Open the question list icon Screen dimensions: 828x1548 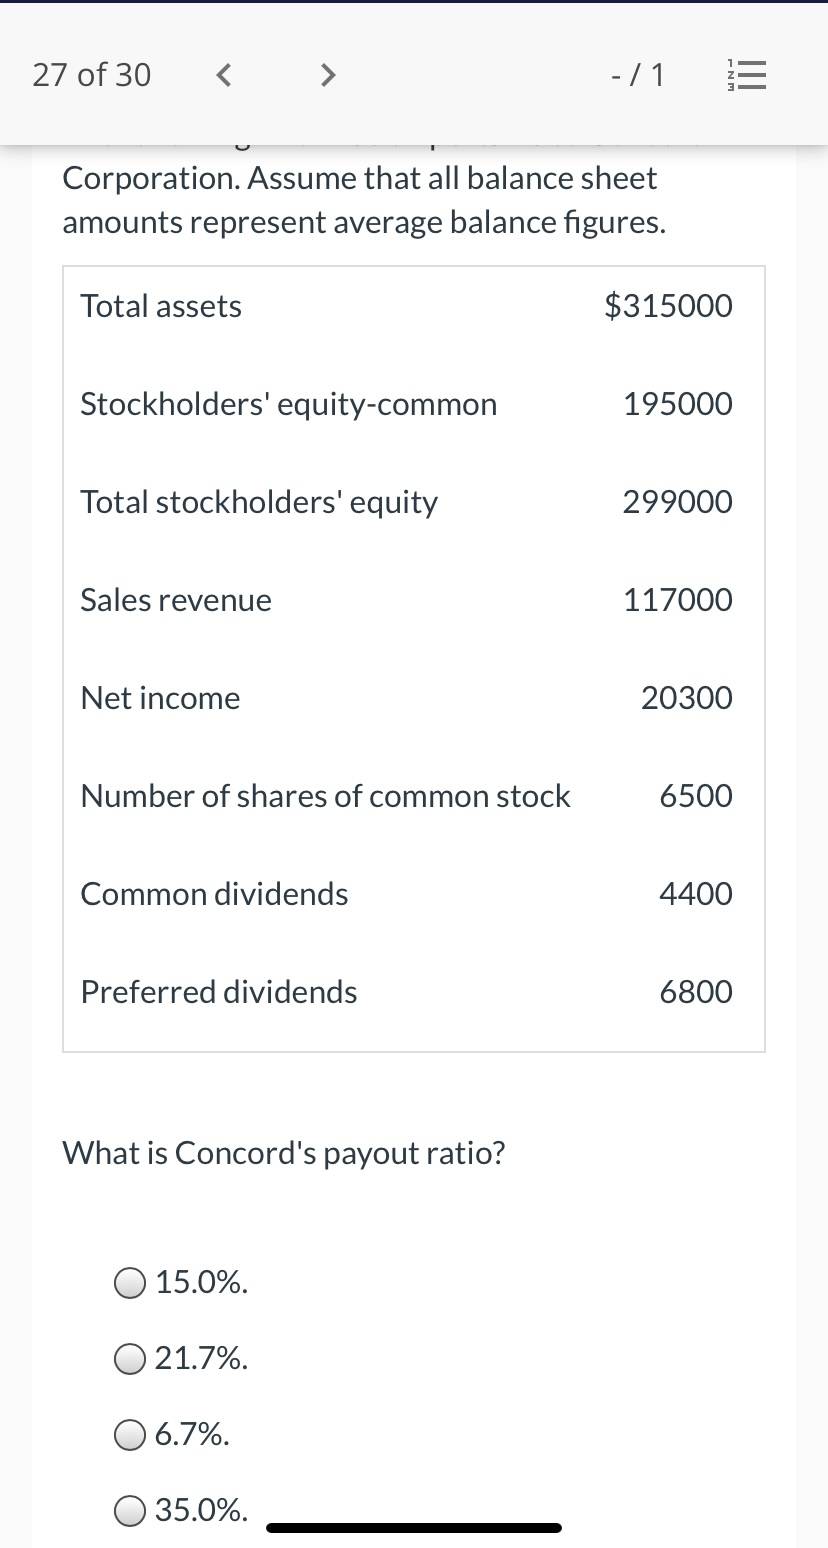[748, 75]
